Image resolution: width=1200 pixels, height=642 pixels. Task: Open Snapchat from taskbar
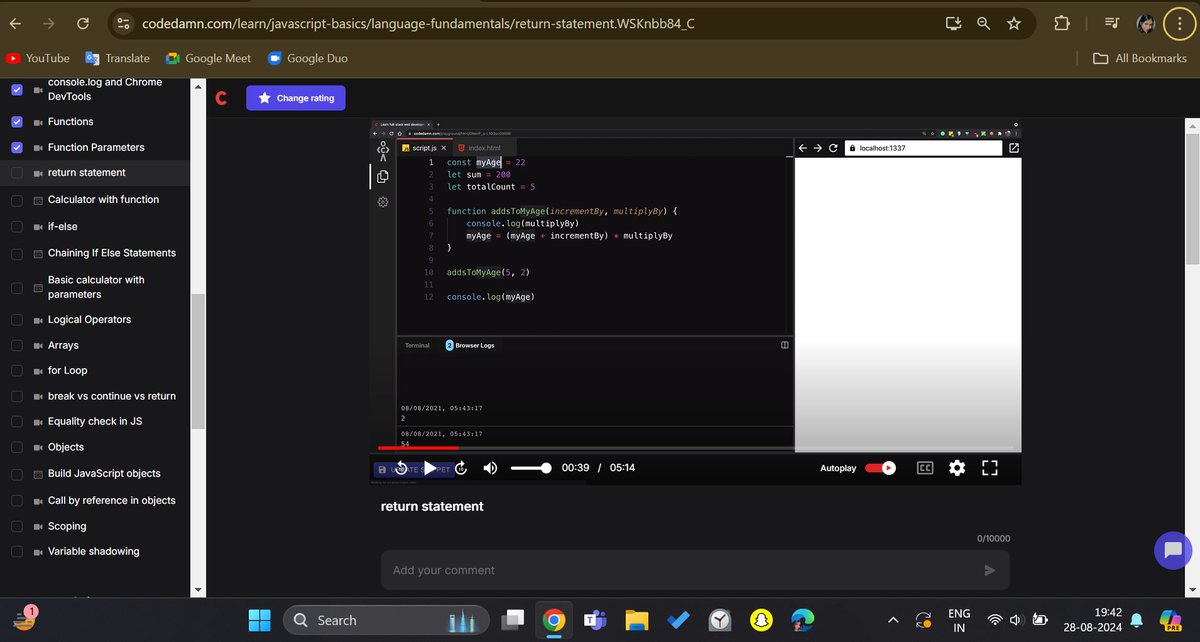pos(761,620)
